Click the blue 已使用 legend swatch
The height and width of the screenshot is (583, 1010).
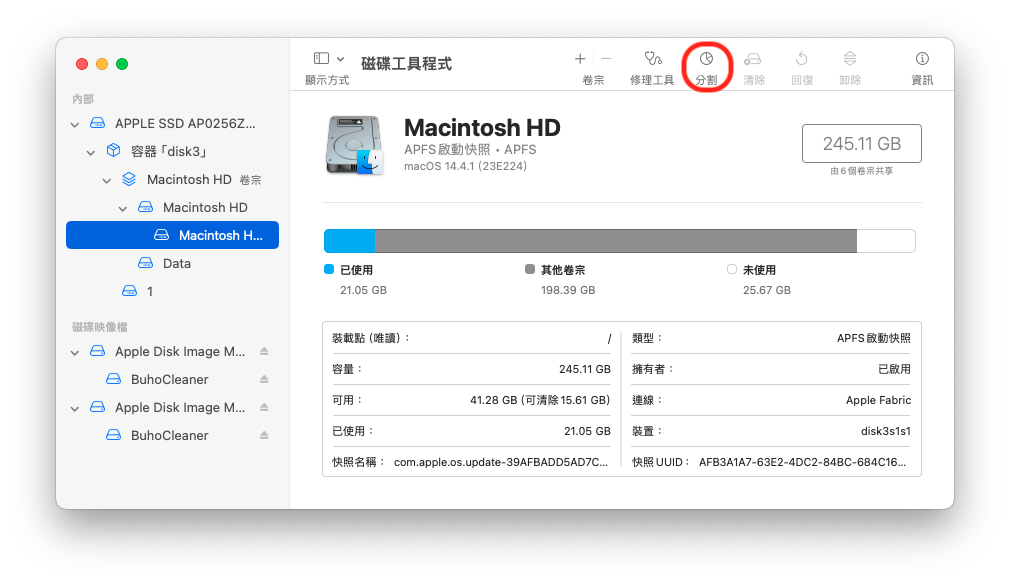click(x=329, y=269)
